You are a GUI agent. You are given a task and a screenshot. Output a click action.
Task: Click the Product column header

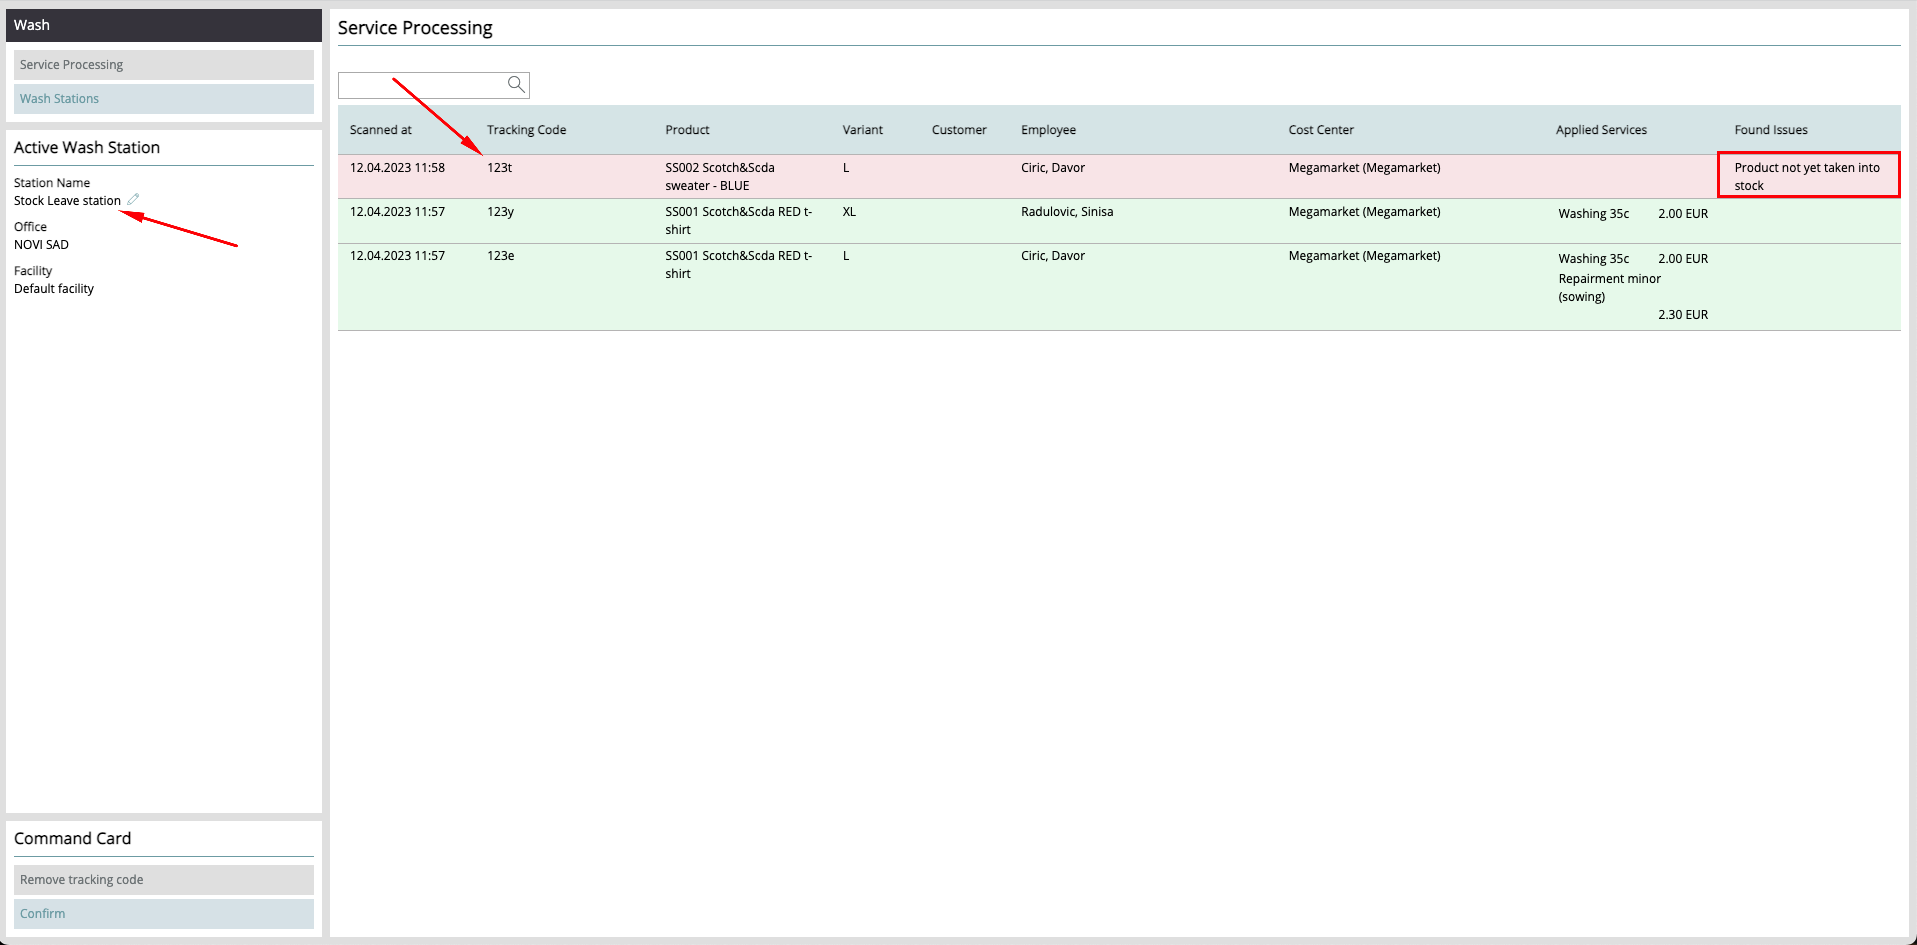coord(687,130)
